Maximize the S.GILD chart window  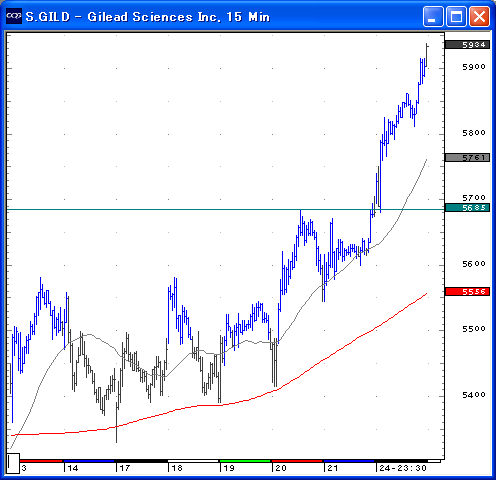click(456, 16)
